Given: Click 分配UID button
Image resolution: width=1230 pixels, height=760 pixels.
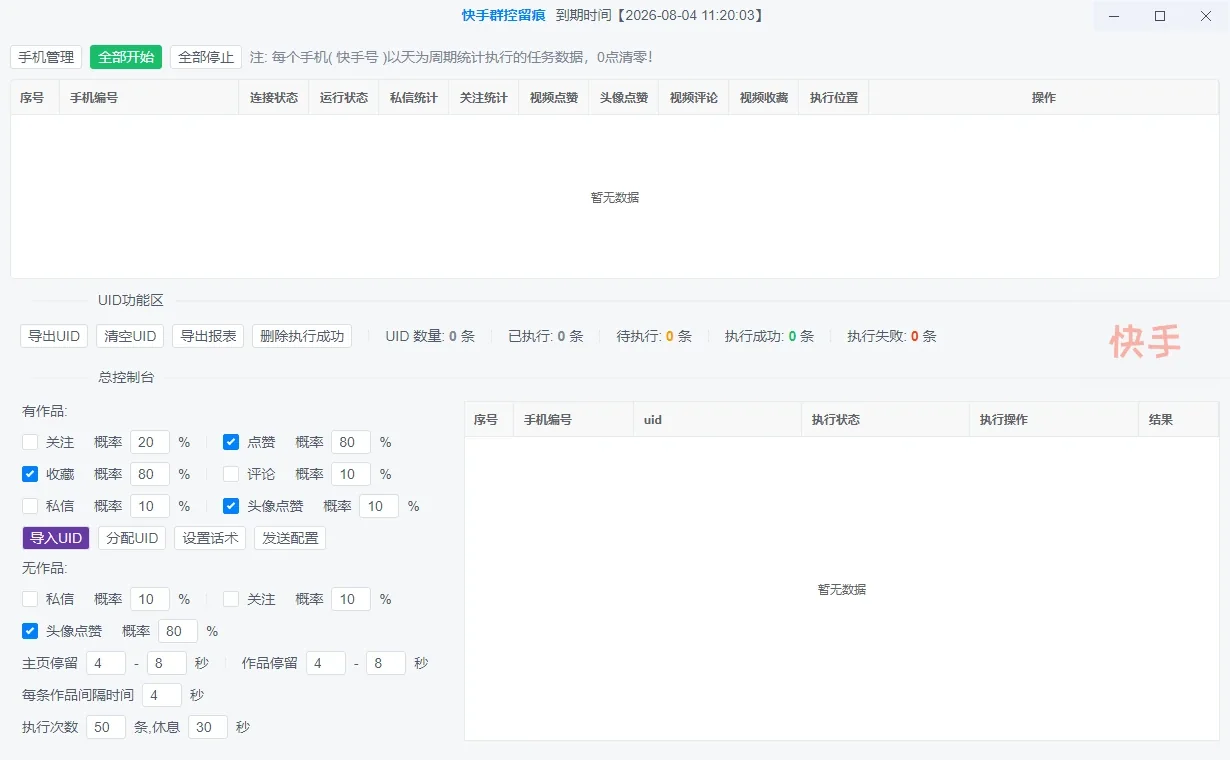Looking at the screenshot, I should click(132, 538).
